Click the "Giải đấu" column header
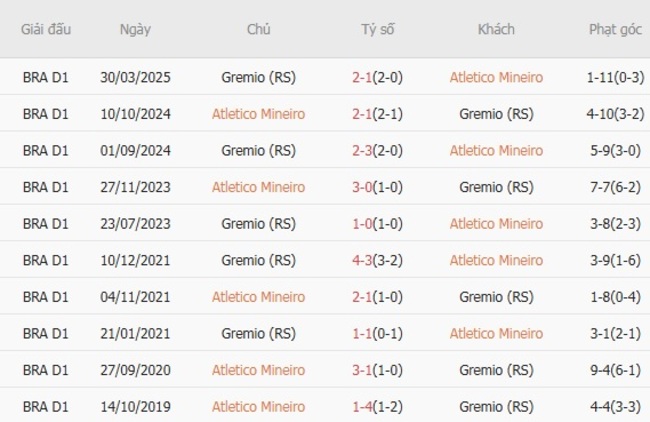The image size is (650, 422). click(x=45, y=29)
